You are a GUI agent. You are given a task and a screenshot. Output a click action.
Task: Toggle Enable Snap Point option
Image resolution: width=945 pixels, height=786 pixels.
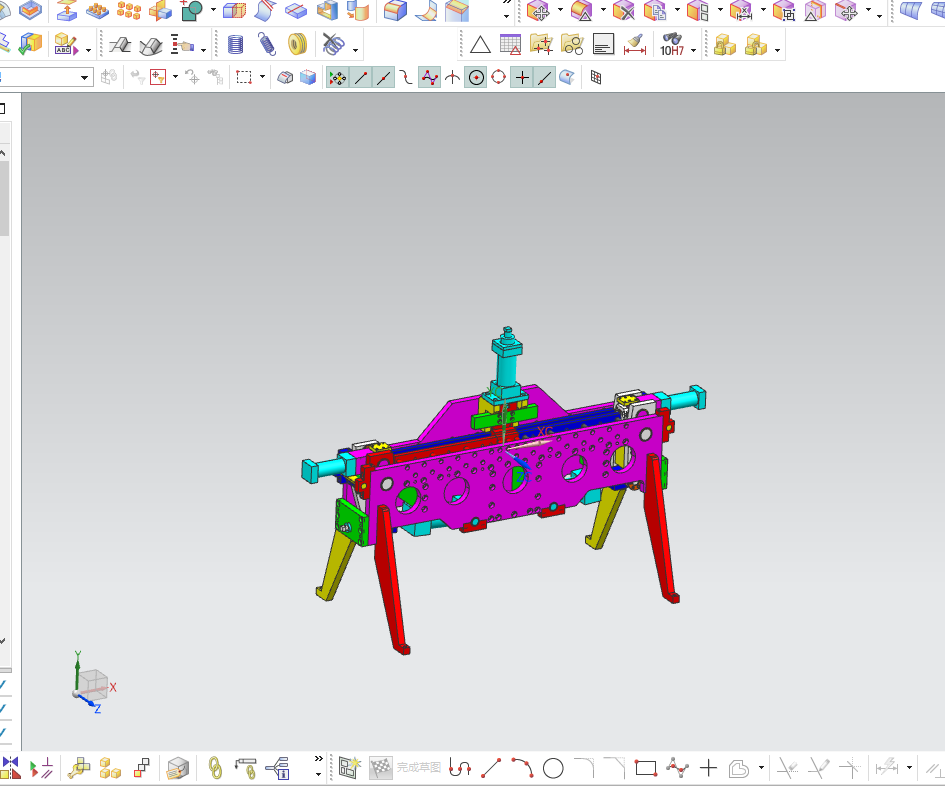338,78
